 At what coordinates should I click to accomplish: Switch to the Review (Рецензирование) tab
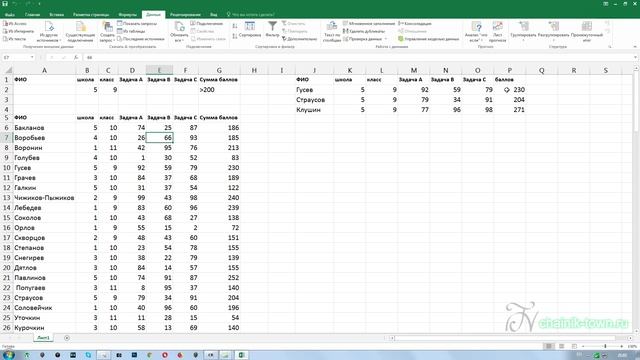[x=185, y=15]
